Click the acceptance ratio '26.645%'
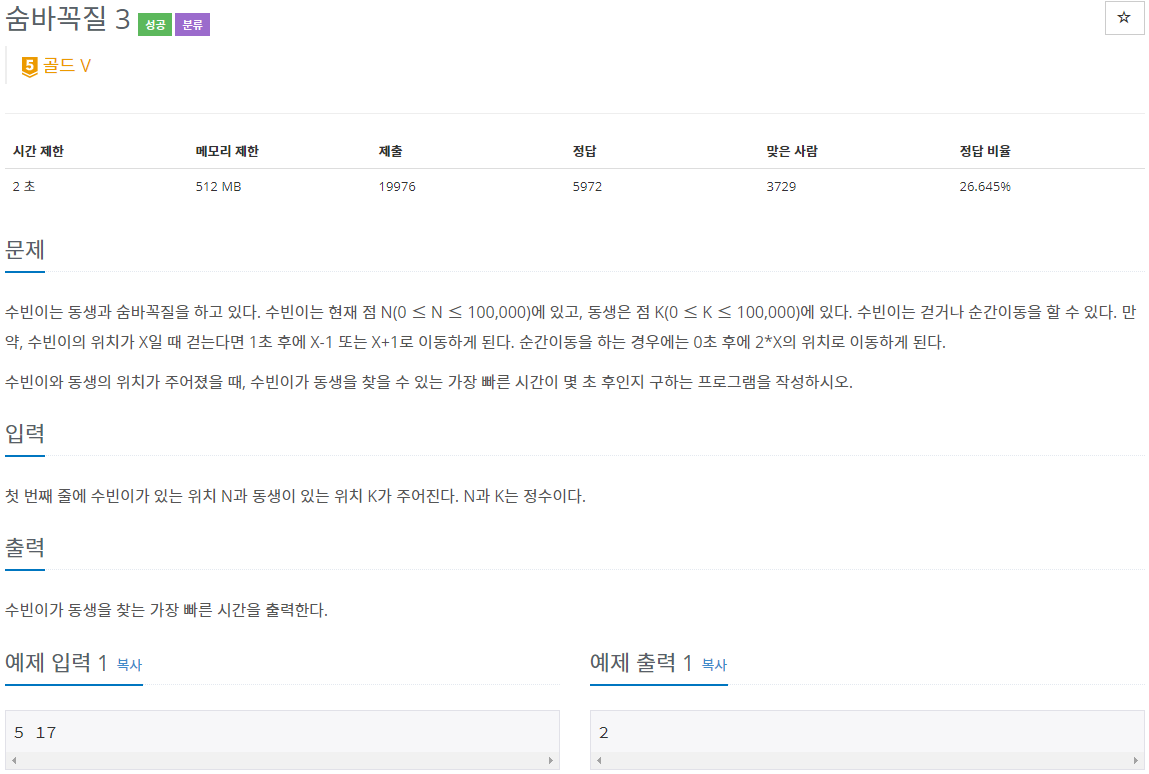 point(985,186)
